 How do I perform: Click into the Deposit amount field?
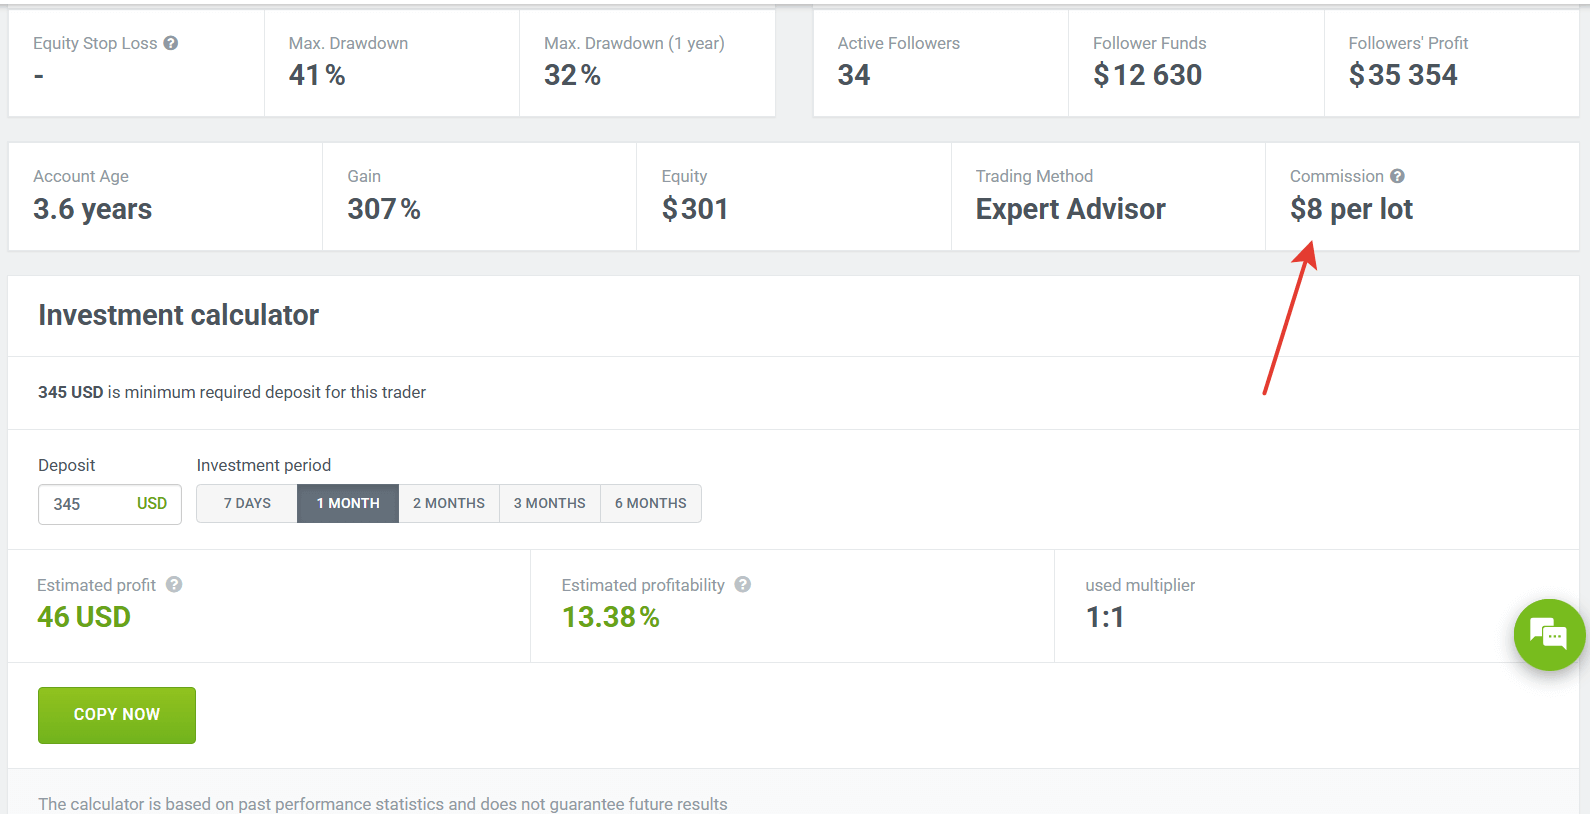[85, 504]
